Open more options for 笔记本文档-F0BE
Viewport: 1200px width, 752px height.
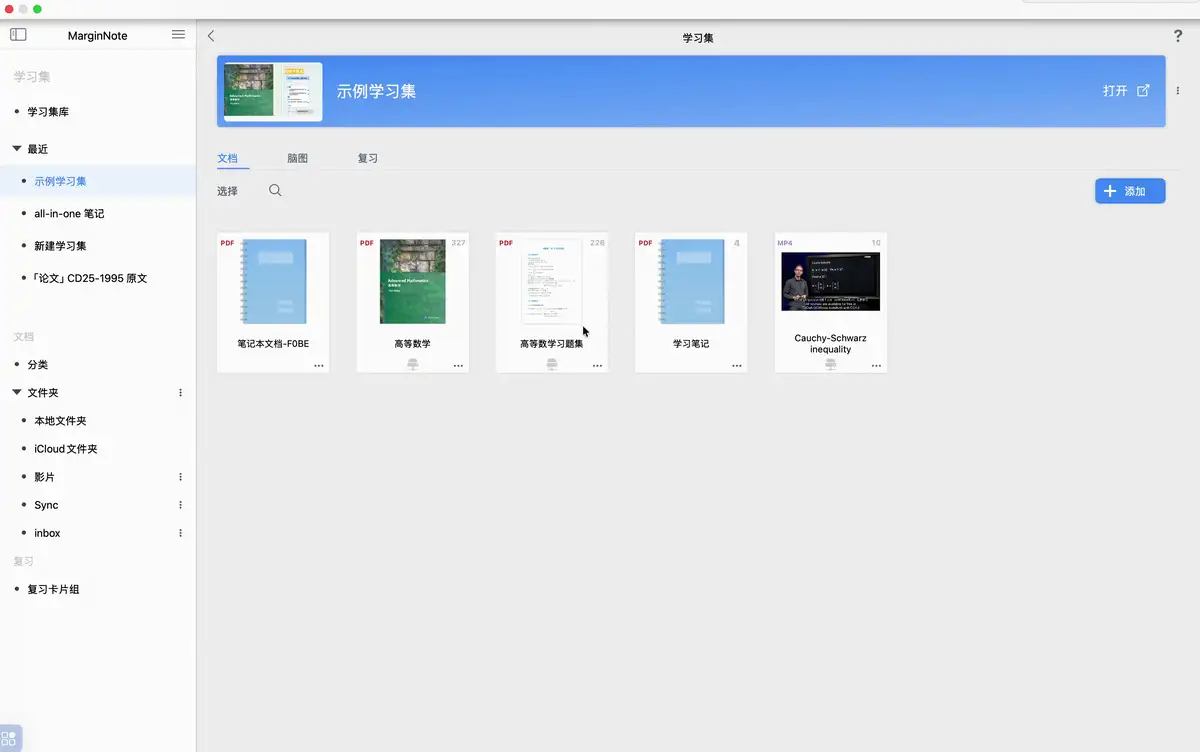(x=319, y=366)
